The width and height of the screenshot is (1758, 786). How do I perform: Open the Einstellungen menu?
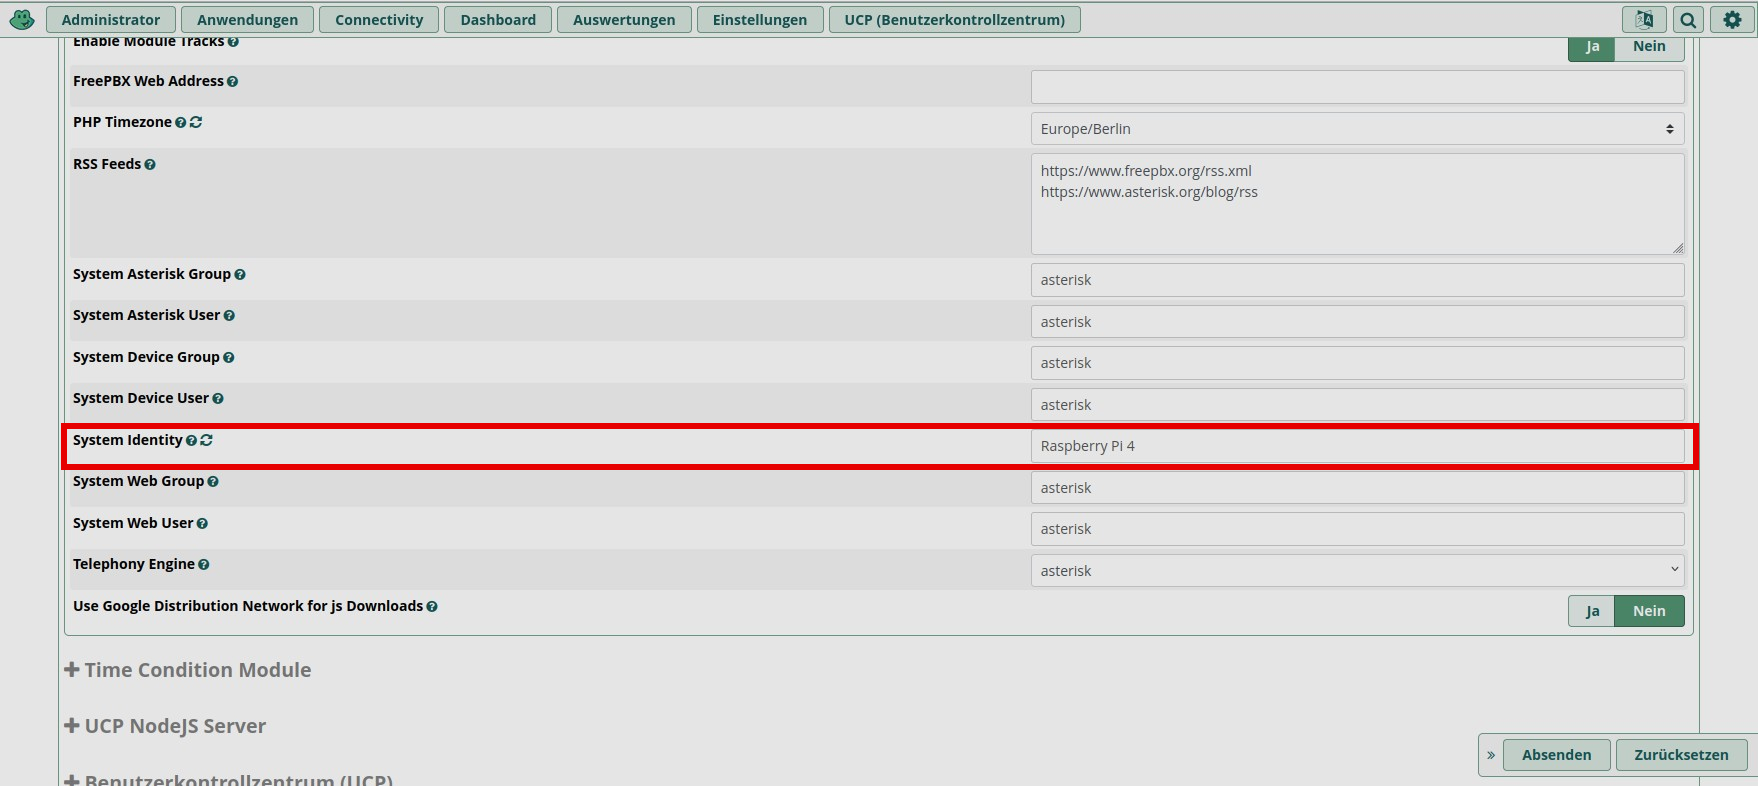coord(759,20)
